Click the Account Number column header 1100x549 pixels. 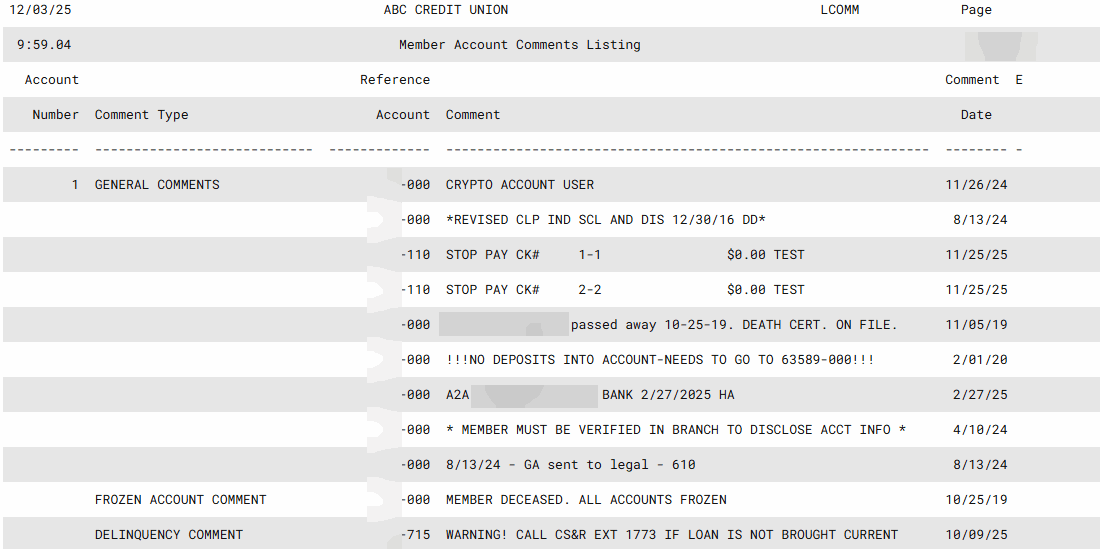[53, 97]
